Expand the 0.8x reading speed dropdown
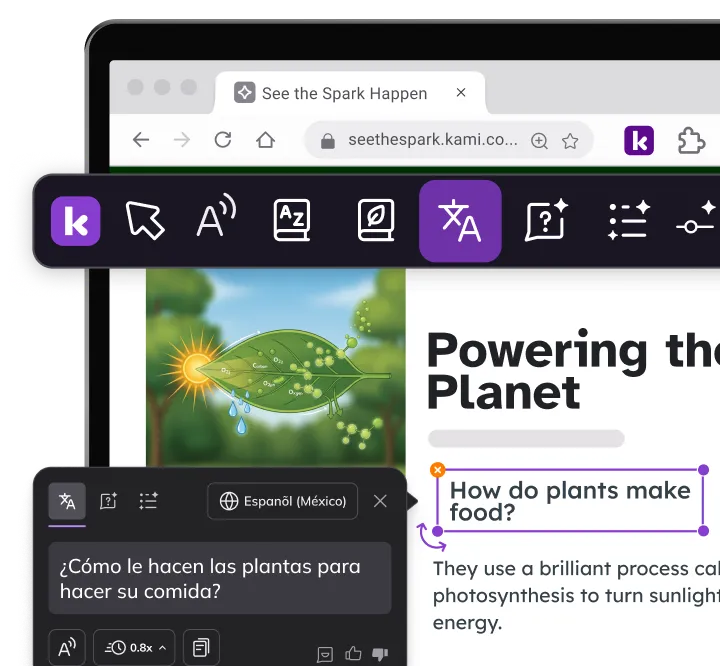The width and height of the screenshot is (720, 666). click(x=134, y=648)
